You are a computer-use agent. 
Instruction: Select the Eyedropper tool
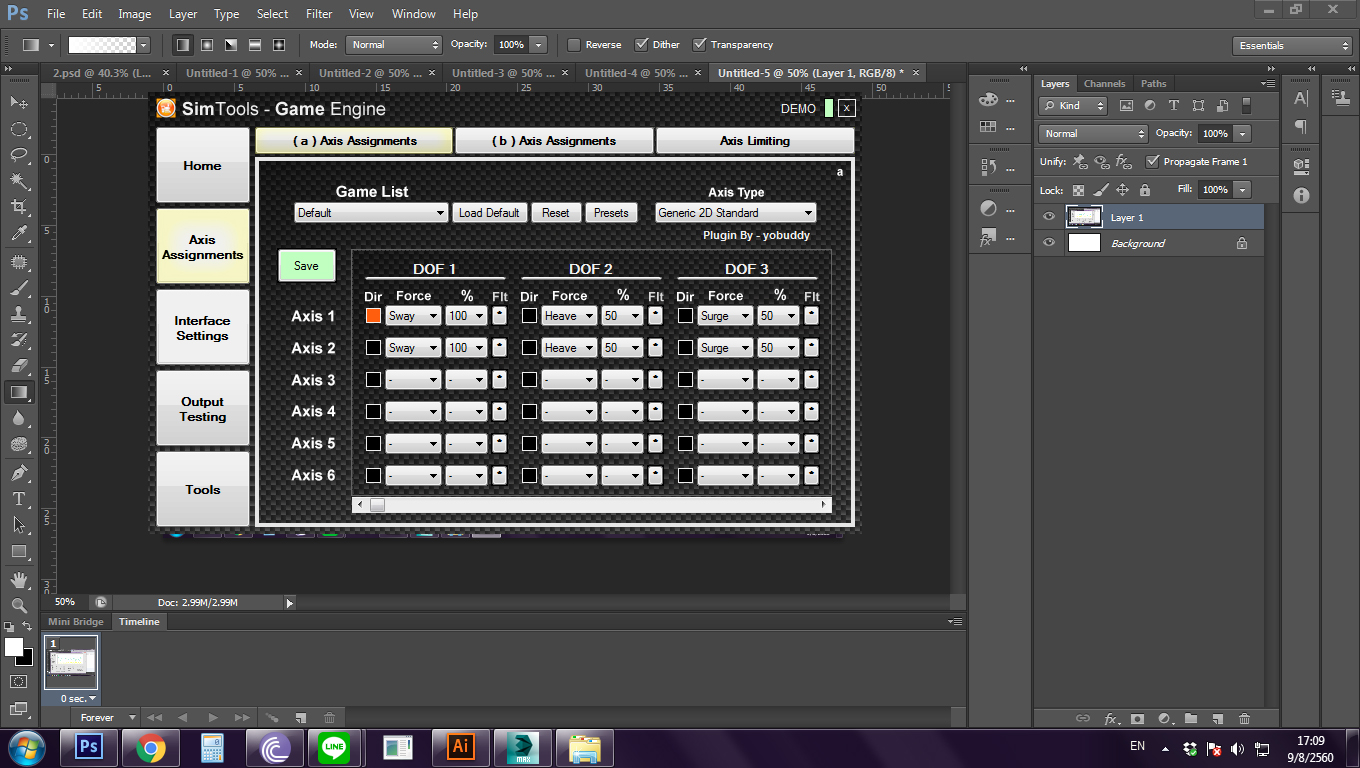click(19, 234)
